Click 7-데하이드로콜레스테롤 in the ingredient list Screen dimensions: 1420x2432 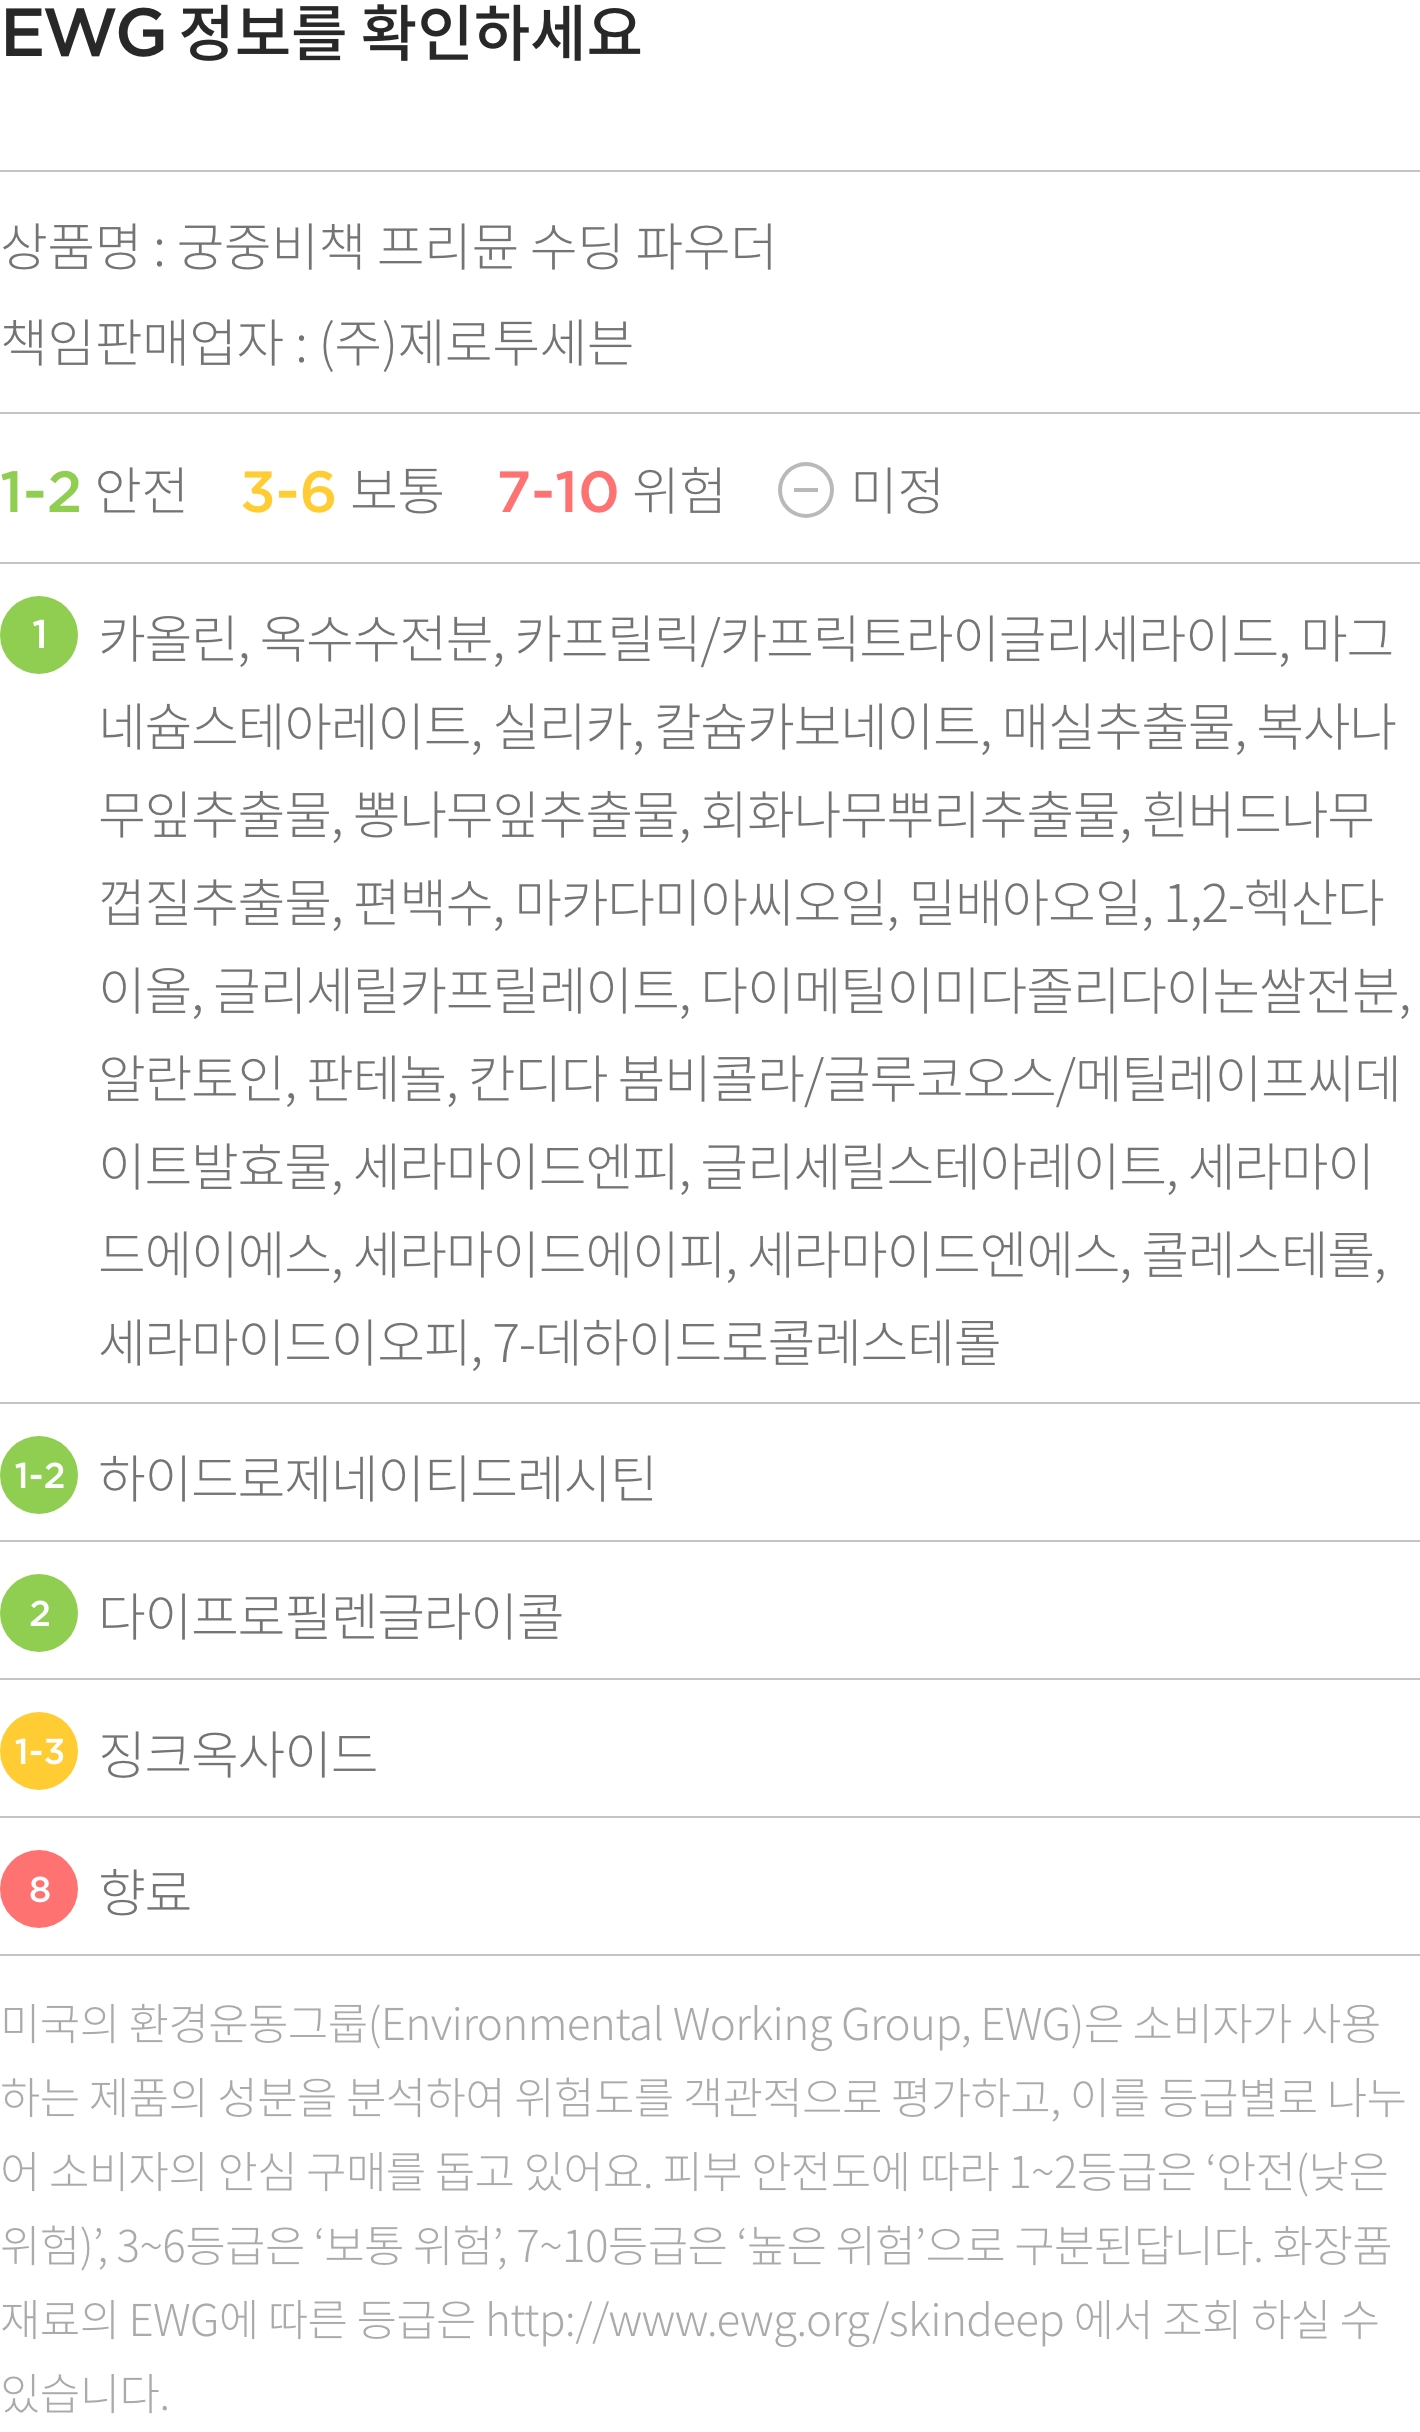(x=747, y=1342)
